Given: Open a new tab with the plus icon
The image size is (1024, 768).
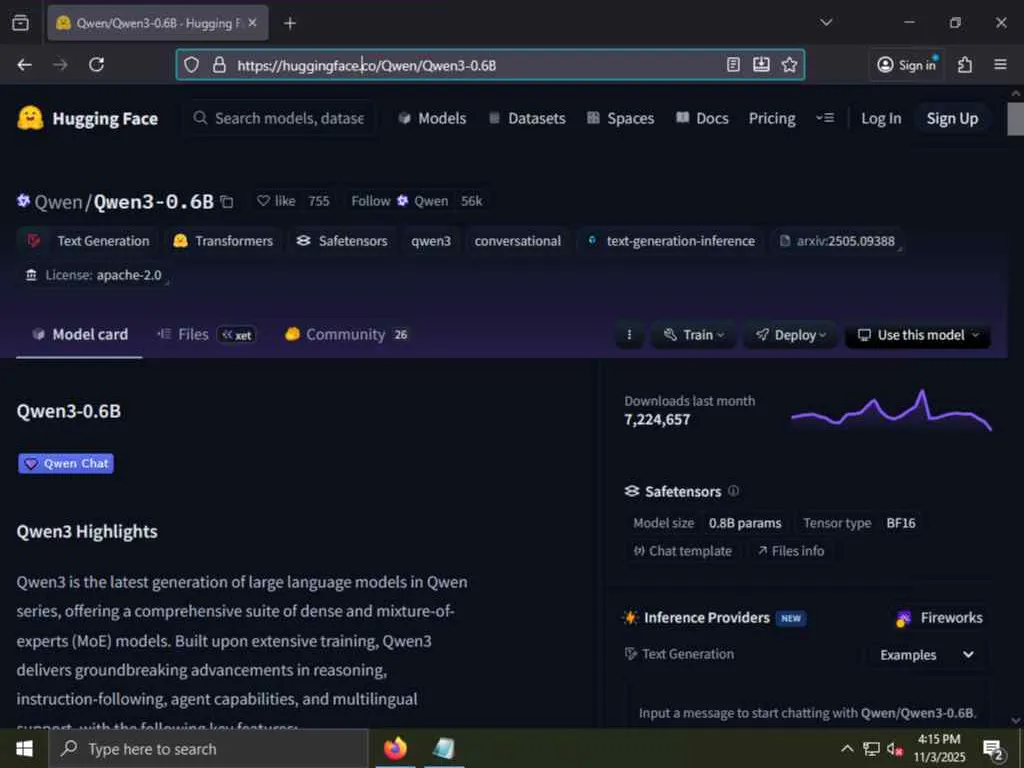Looking at the screenshot, I should 290,24.
